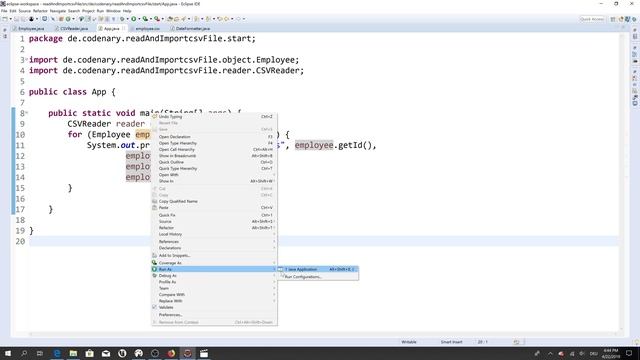
Task: Expand the Debug As submenu
Action: pyautogui.click(x=214, y=276)
